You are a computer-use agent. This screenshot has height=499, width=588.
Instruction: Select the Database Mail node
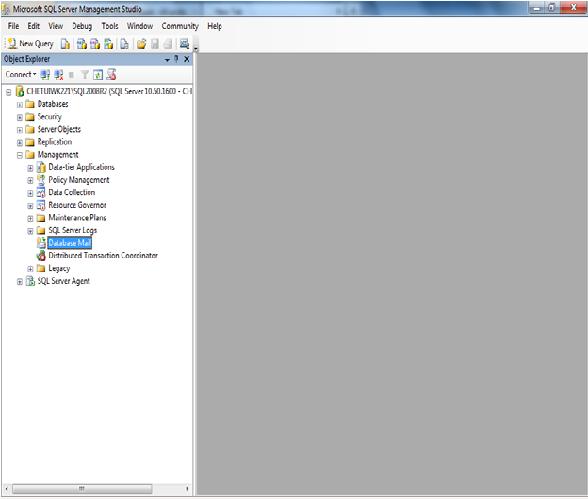click(x=70, y=243)
